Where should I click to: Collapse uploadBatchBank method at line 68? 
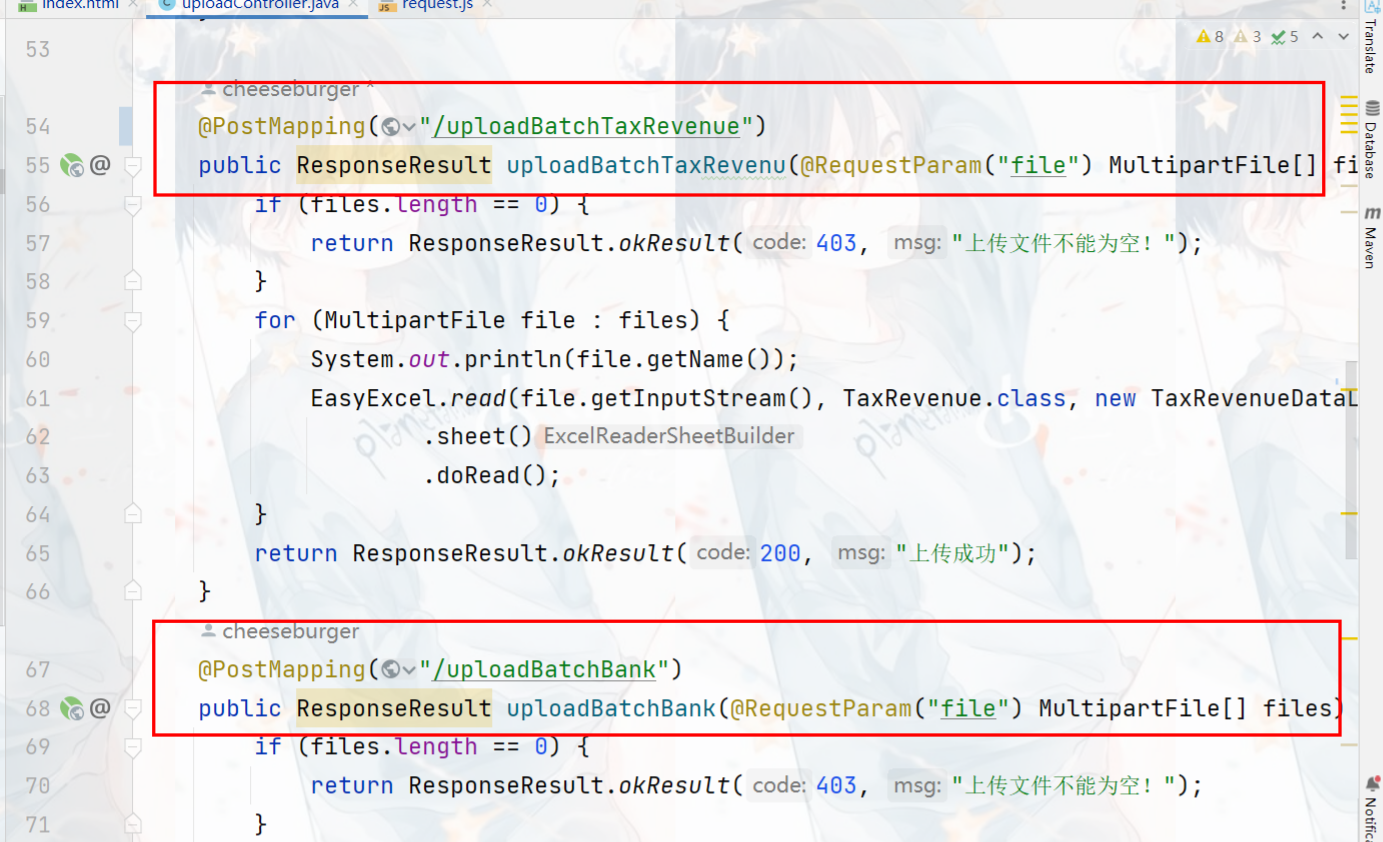[133, 710]
